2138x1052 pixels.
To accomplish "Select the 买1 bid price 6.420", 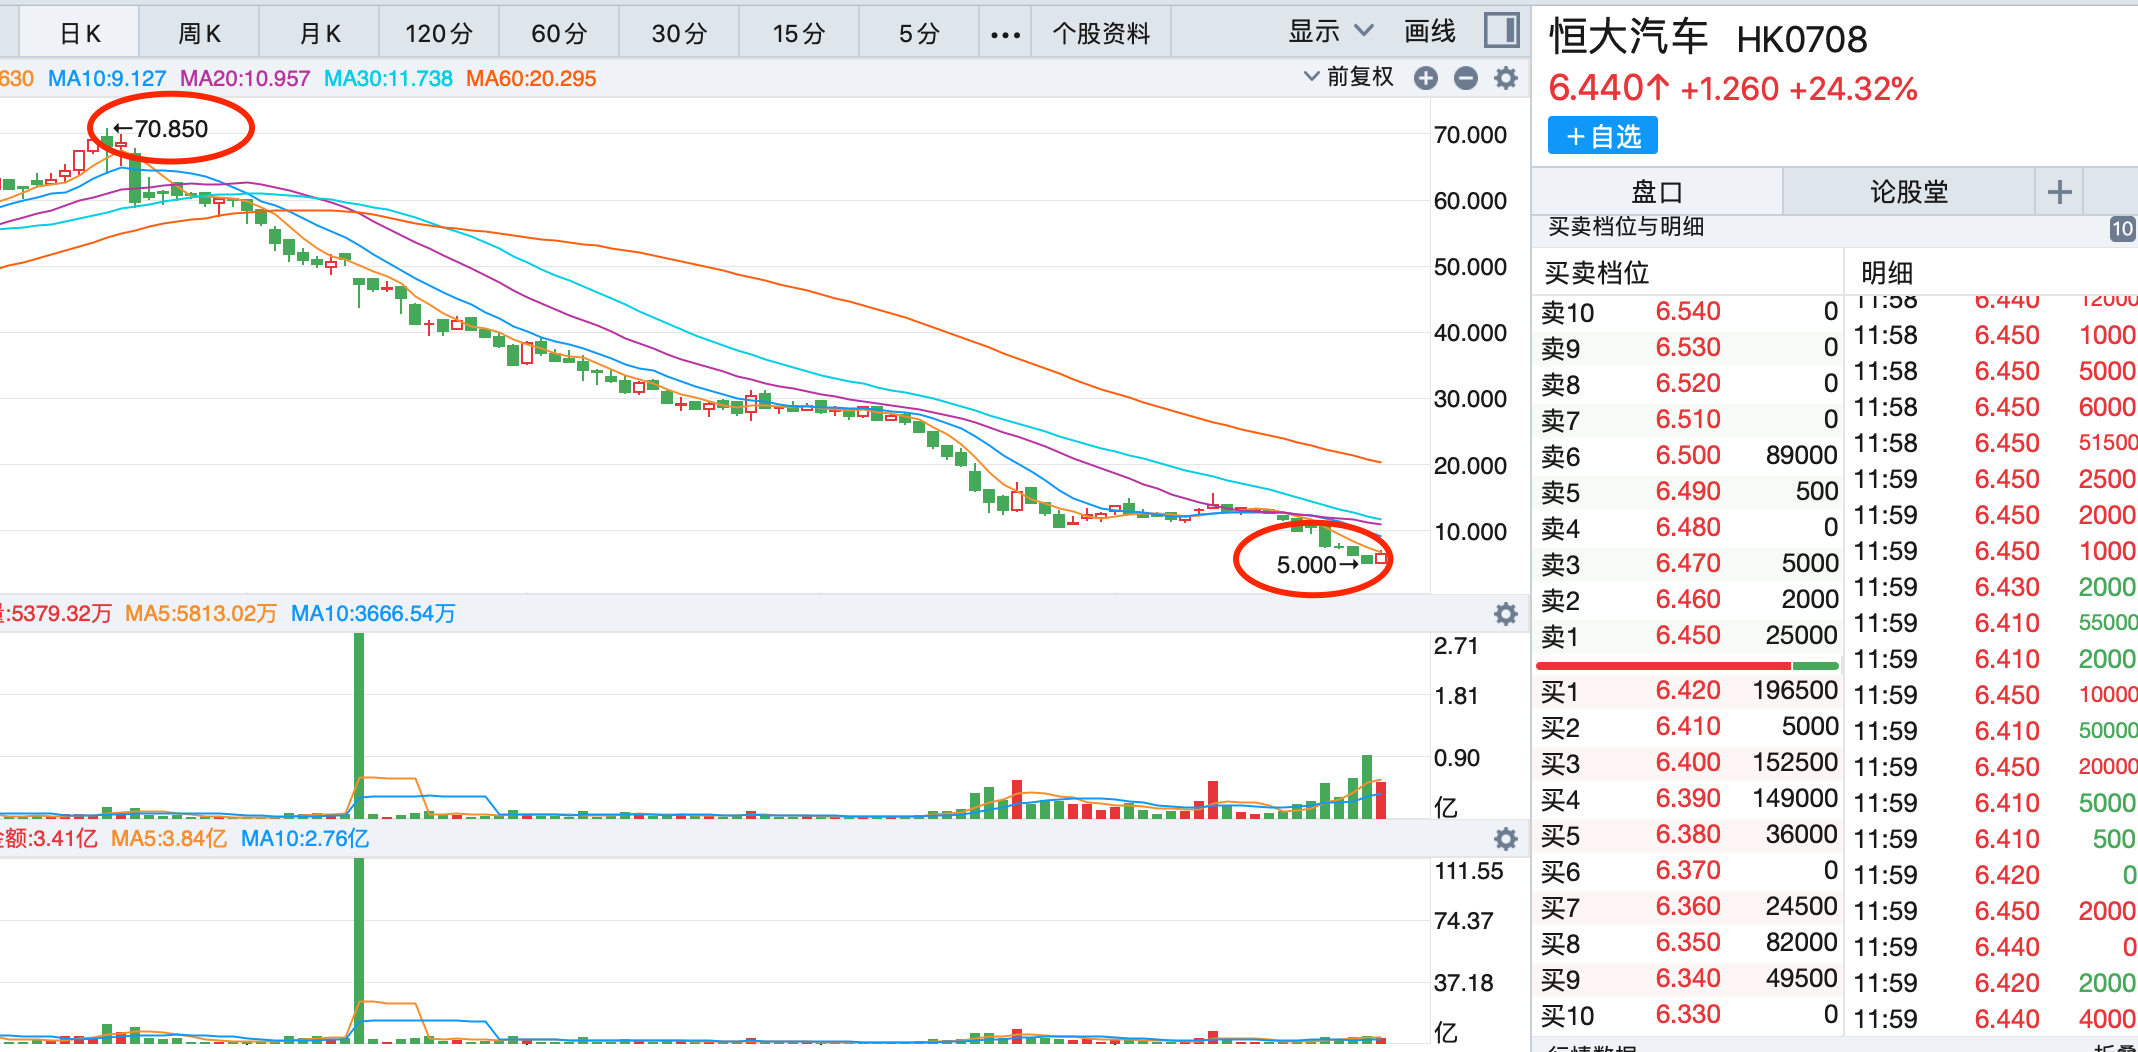I will [1688, 690].
